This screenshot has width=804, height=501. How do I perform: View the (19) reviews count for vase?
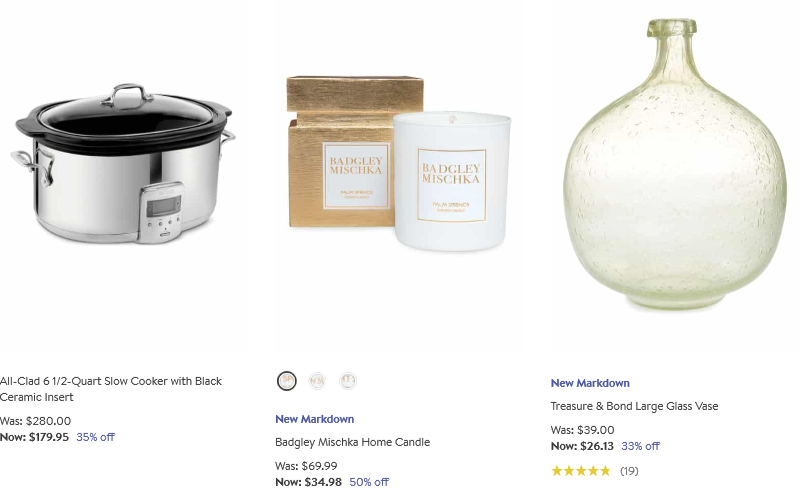[x=629, y=471]
